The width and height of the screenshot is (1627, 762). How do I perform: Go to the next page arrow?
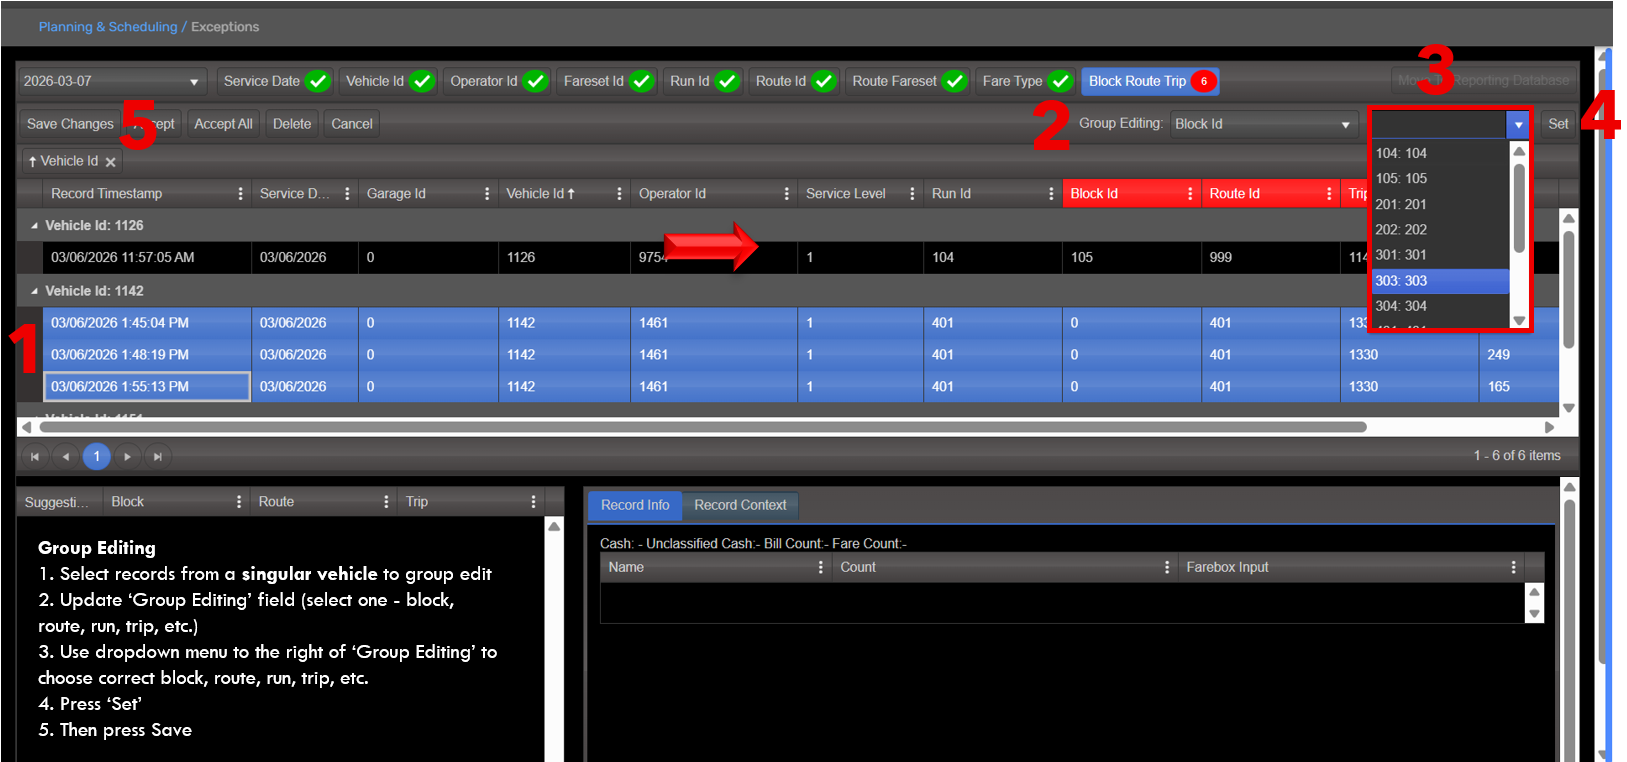[127, 456]
